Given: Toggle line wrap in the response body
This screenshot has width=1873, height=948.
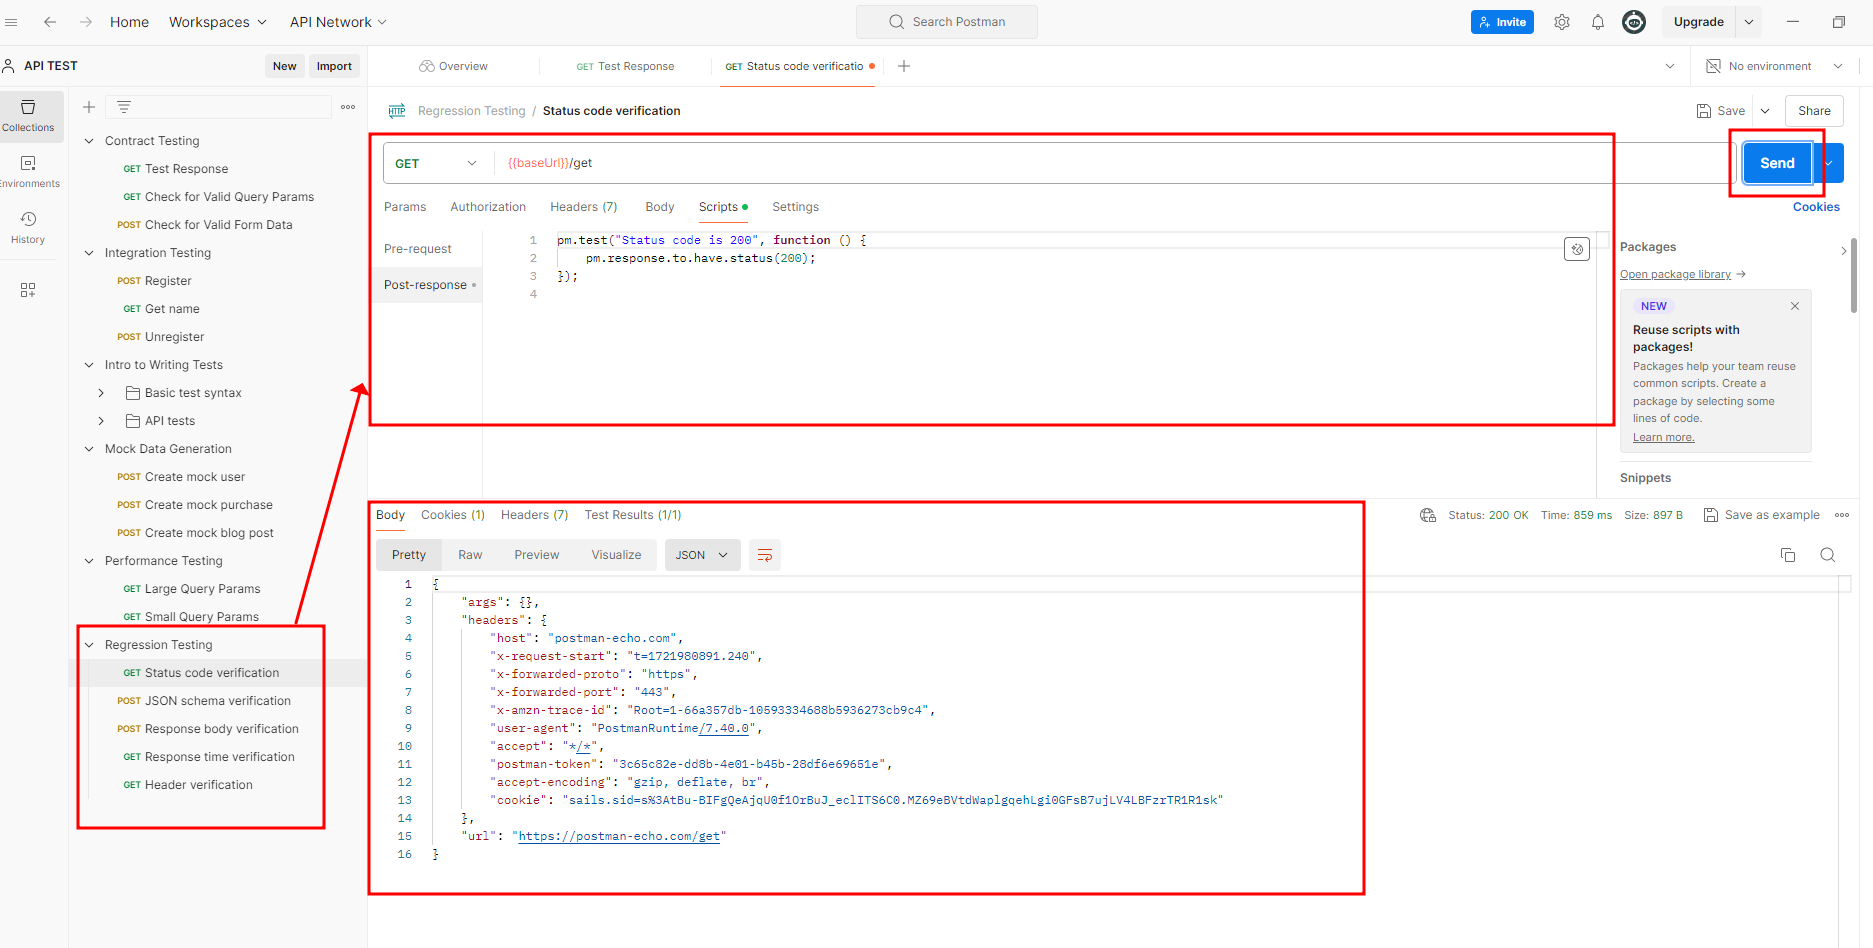Looking at the screenshot, I should coord(765,555).
